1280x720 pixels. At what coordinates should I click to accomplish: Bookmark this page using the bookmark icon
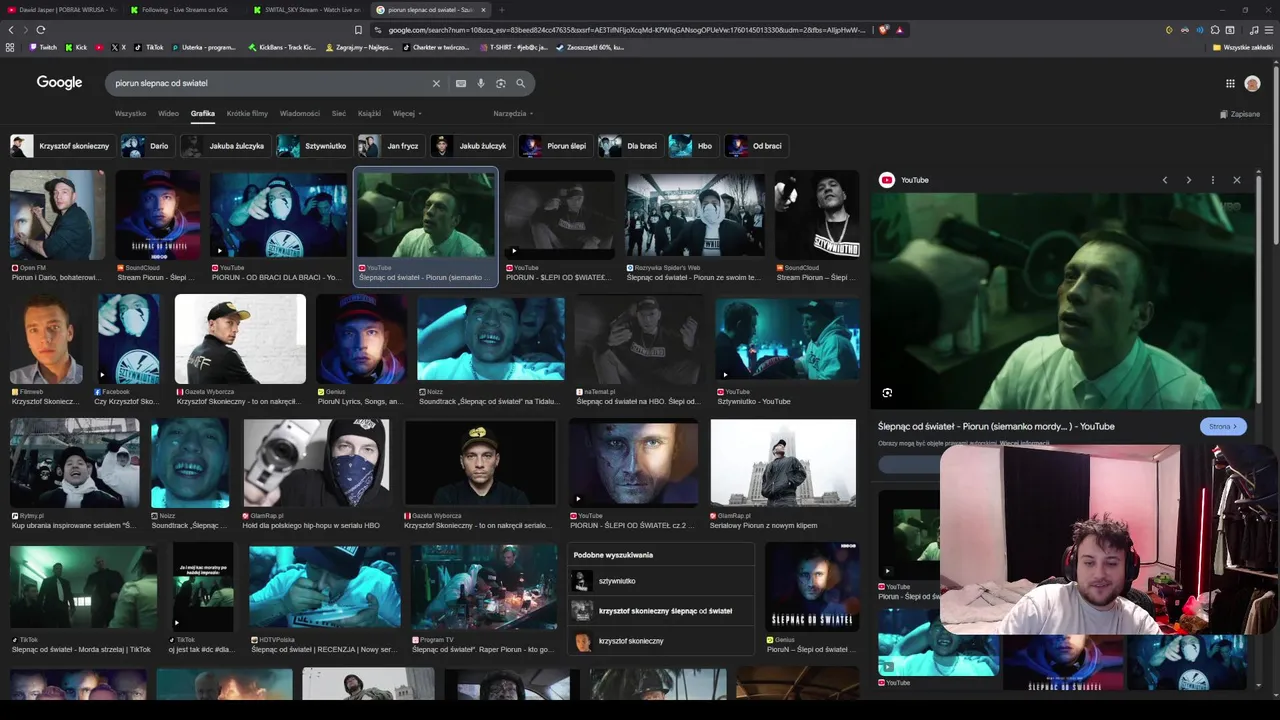coord(358,30)
